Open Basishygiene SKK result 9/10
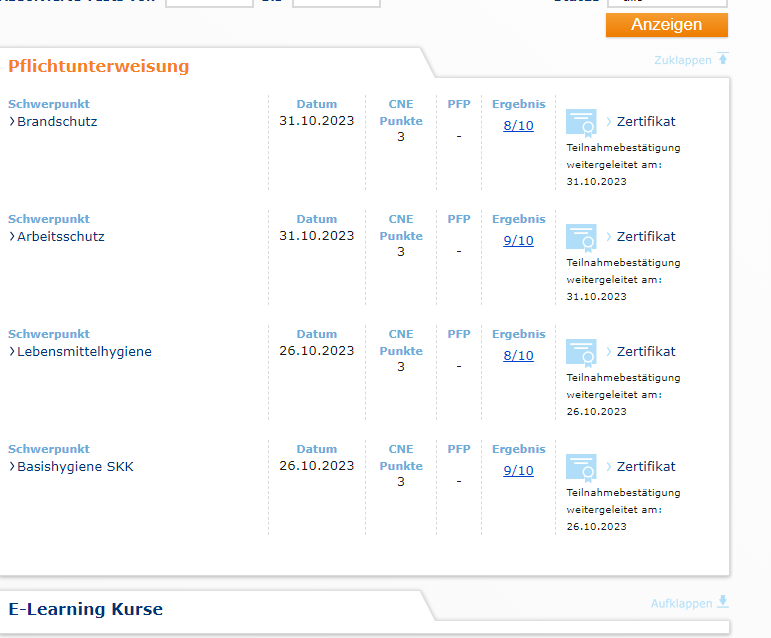The width and height of the screenshot is (771, 638). pyautogui.click(x=518, y=471)
